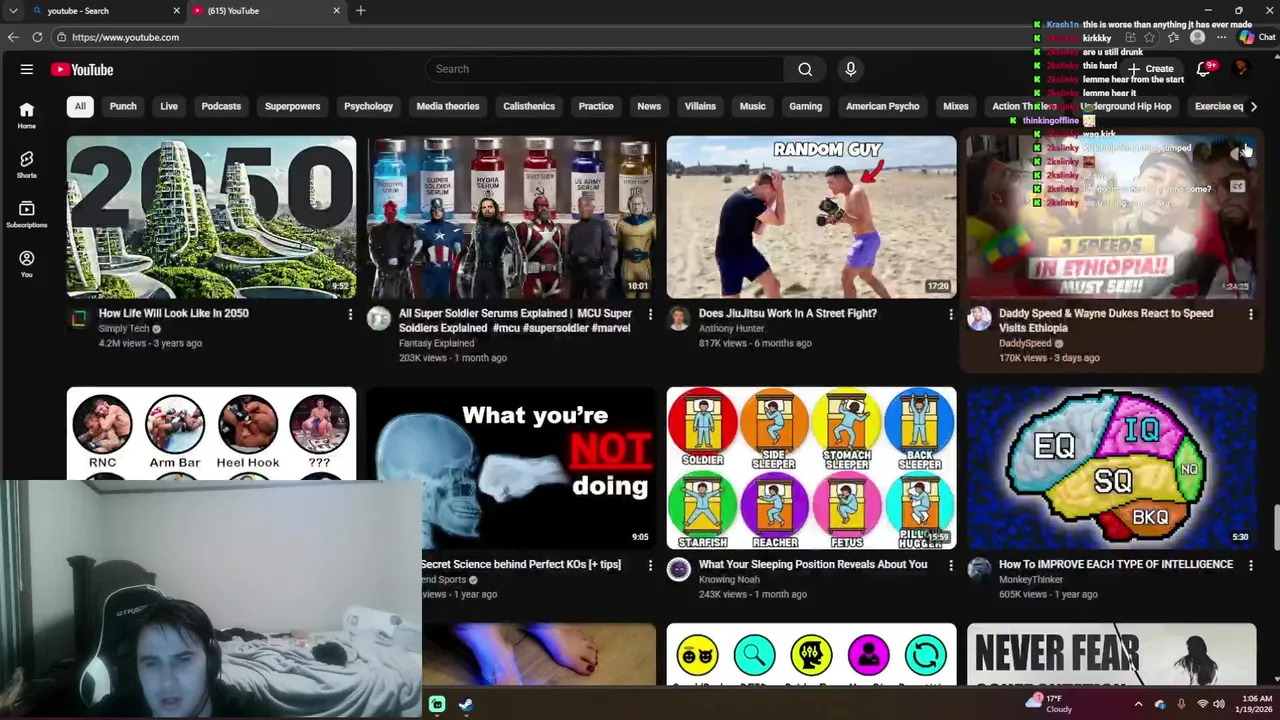The image size is (1280, 720).
Task: Play the Super Soldier Serums thumbnail
Action: [x=511, y=217]
